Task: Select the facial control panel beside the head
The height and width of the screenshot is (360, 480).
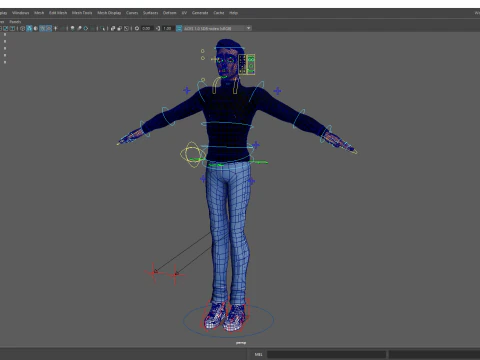Action: pos(247,64)
